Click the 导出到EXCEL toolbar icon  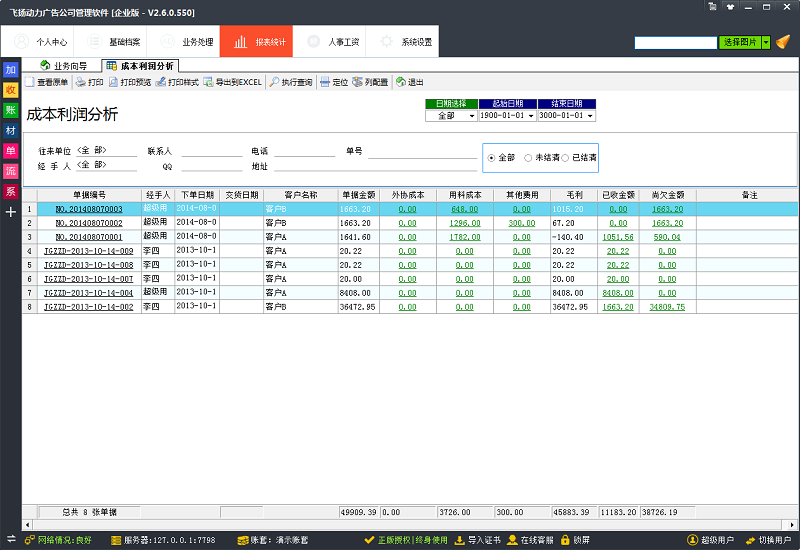pyautogui.click(x=208, y=82)
